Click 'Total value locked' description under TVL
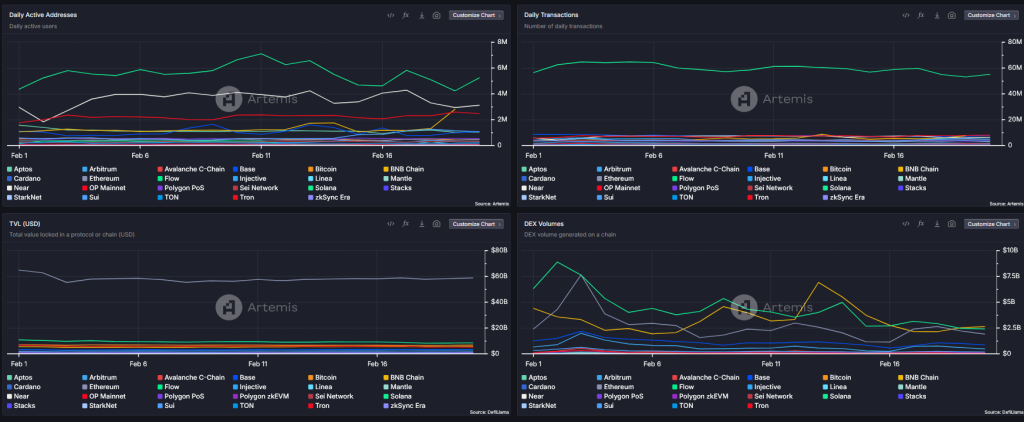 (x=72, y=235)
